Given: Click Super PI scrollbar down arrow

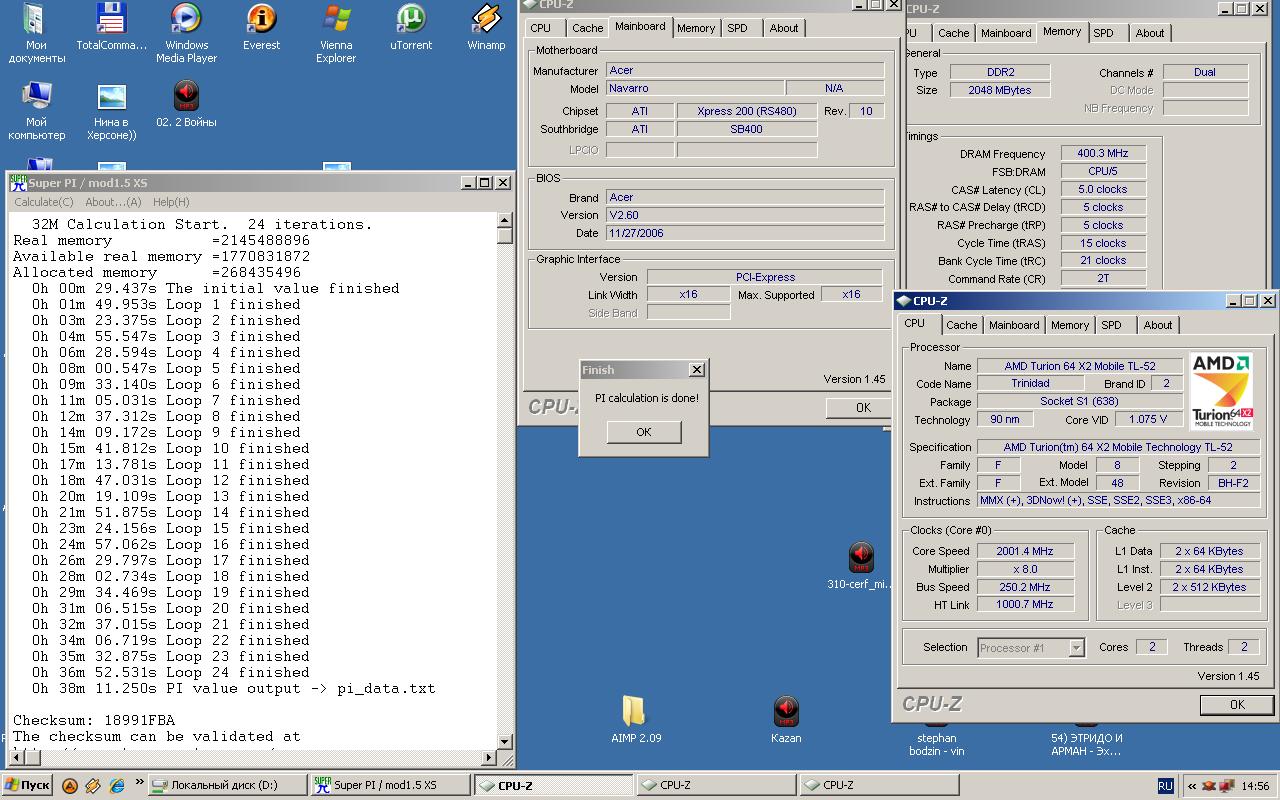Looking at the screenshot, I should pos(505,741).
